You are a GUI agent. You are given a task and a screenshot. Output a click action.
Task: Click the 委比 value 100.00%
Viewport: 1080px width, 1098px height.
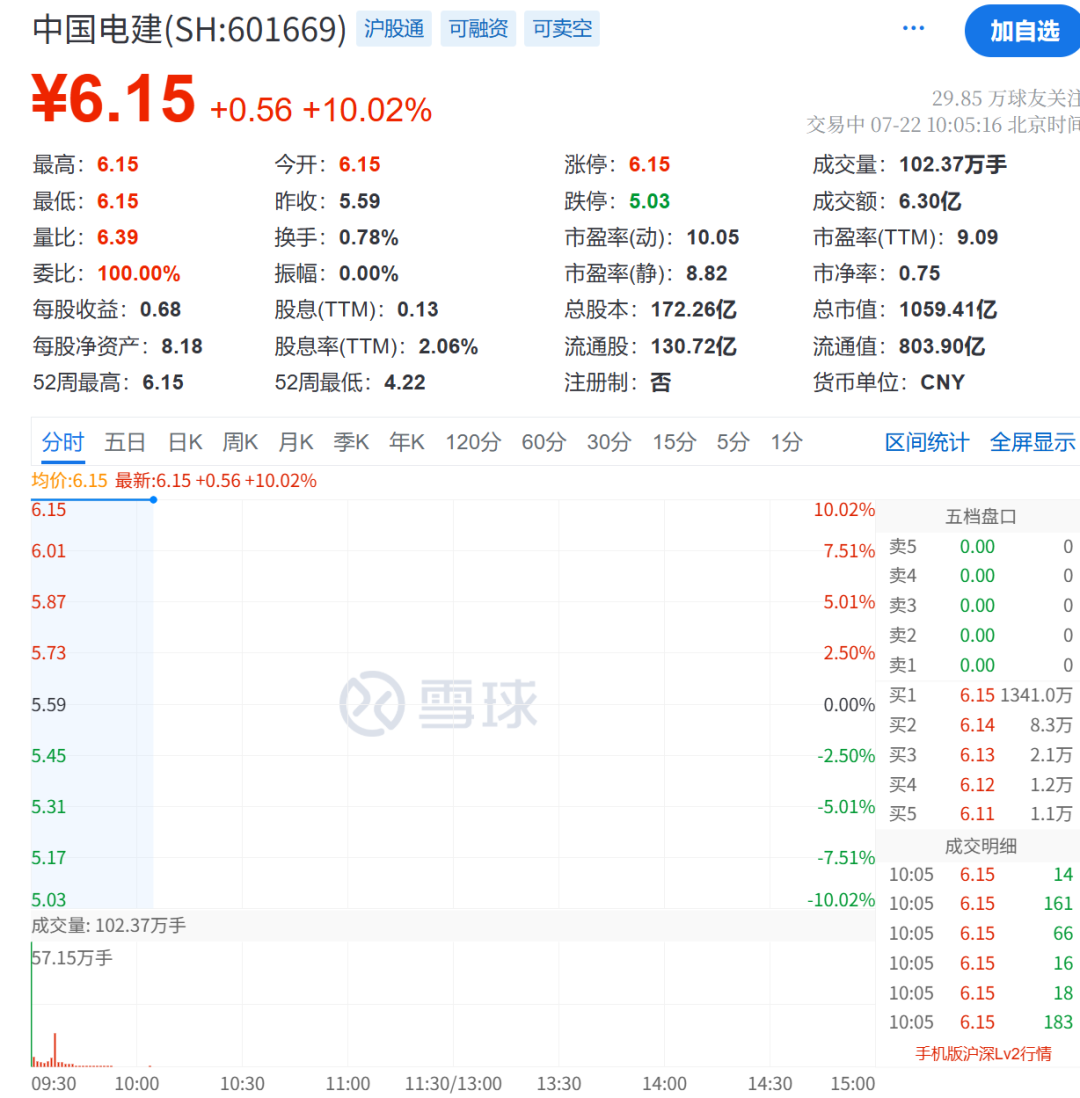139,274
